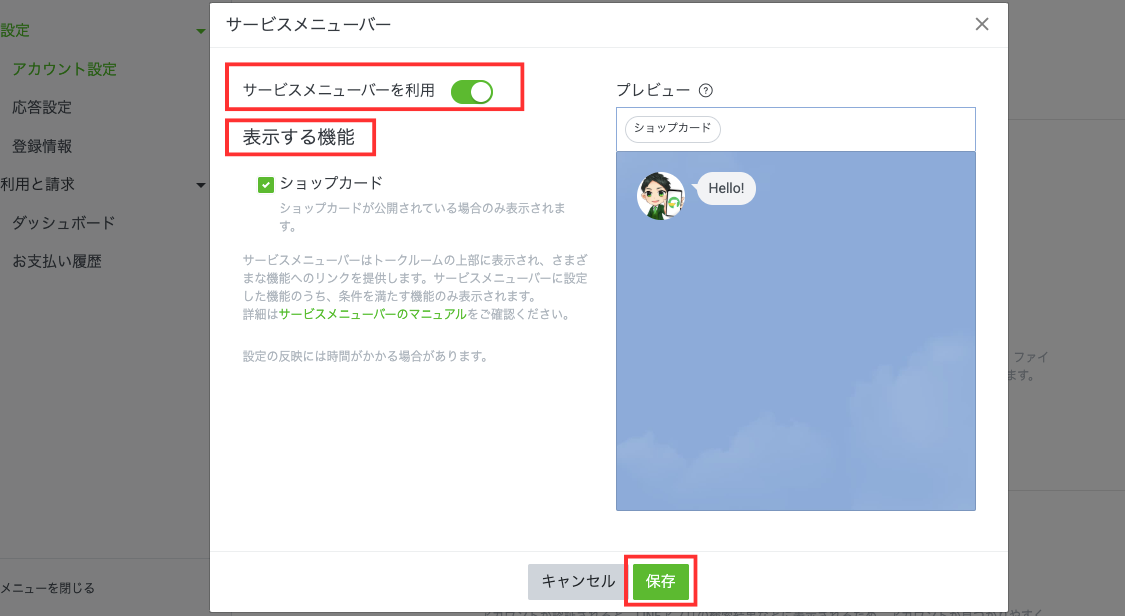This screenshot has height=616, width=1125.
Task: Uncheck the ショップカード checkbox
Action: point(266,184)
